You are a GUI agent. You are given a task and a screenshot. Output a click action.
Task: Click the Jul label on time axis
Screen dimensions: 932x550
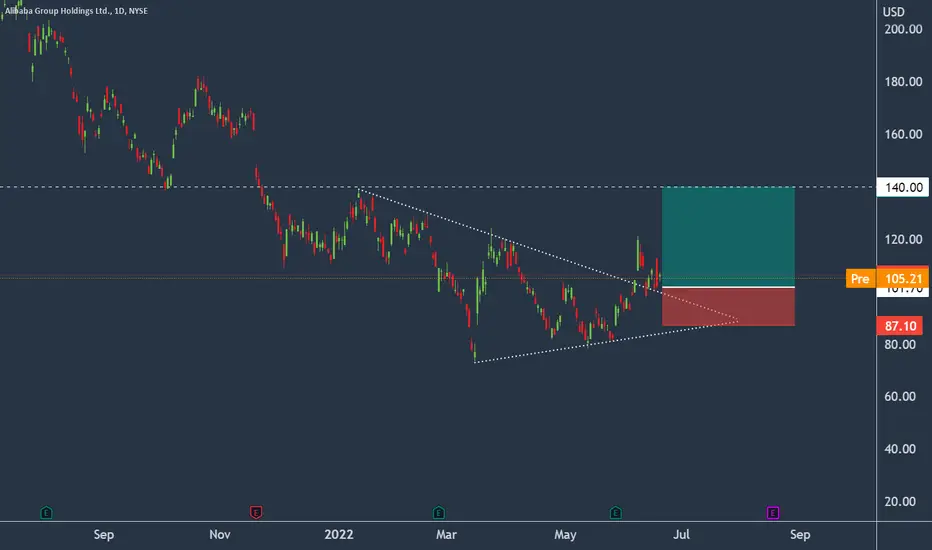click(x=682, y=535)
